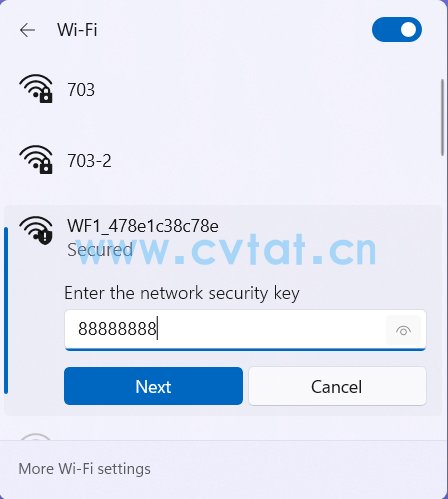Image resolution: width=448 pixels, height=499 pixels.
Task: Click the network list scrollbar
Action: click(443, 118)
